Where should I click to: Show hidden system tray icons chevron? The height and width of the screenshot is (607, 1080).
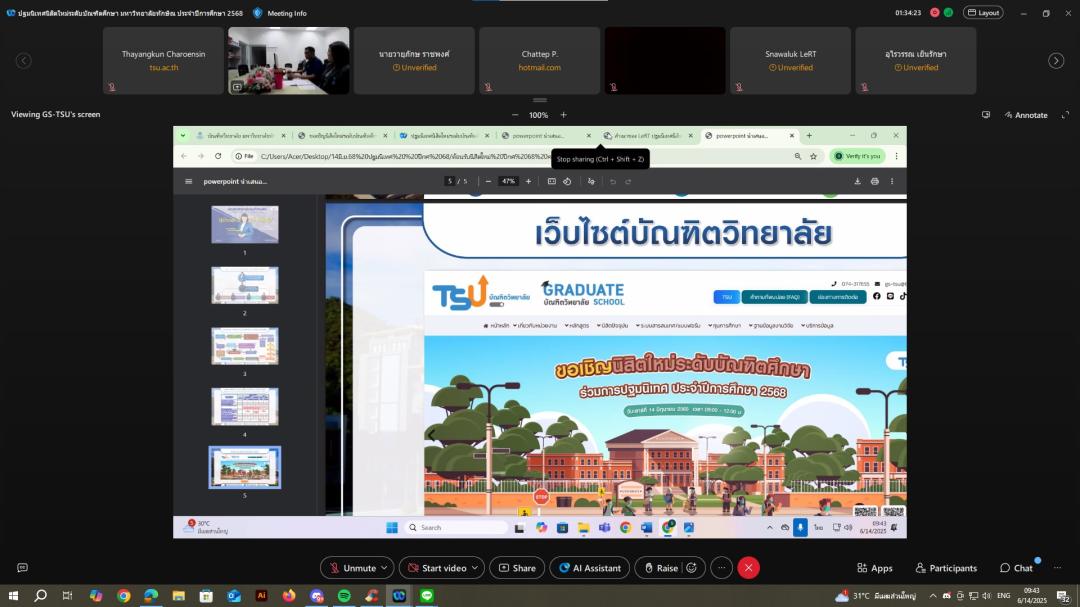click(933, 596)
